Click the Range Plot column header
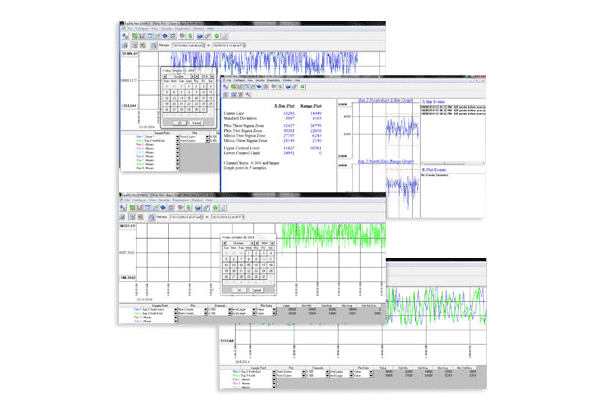 tap(310, 106)
